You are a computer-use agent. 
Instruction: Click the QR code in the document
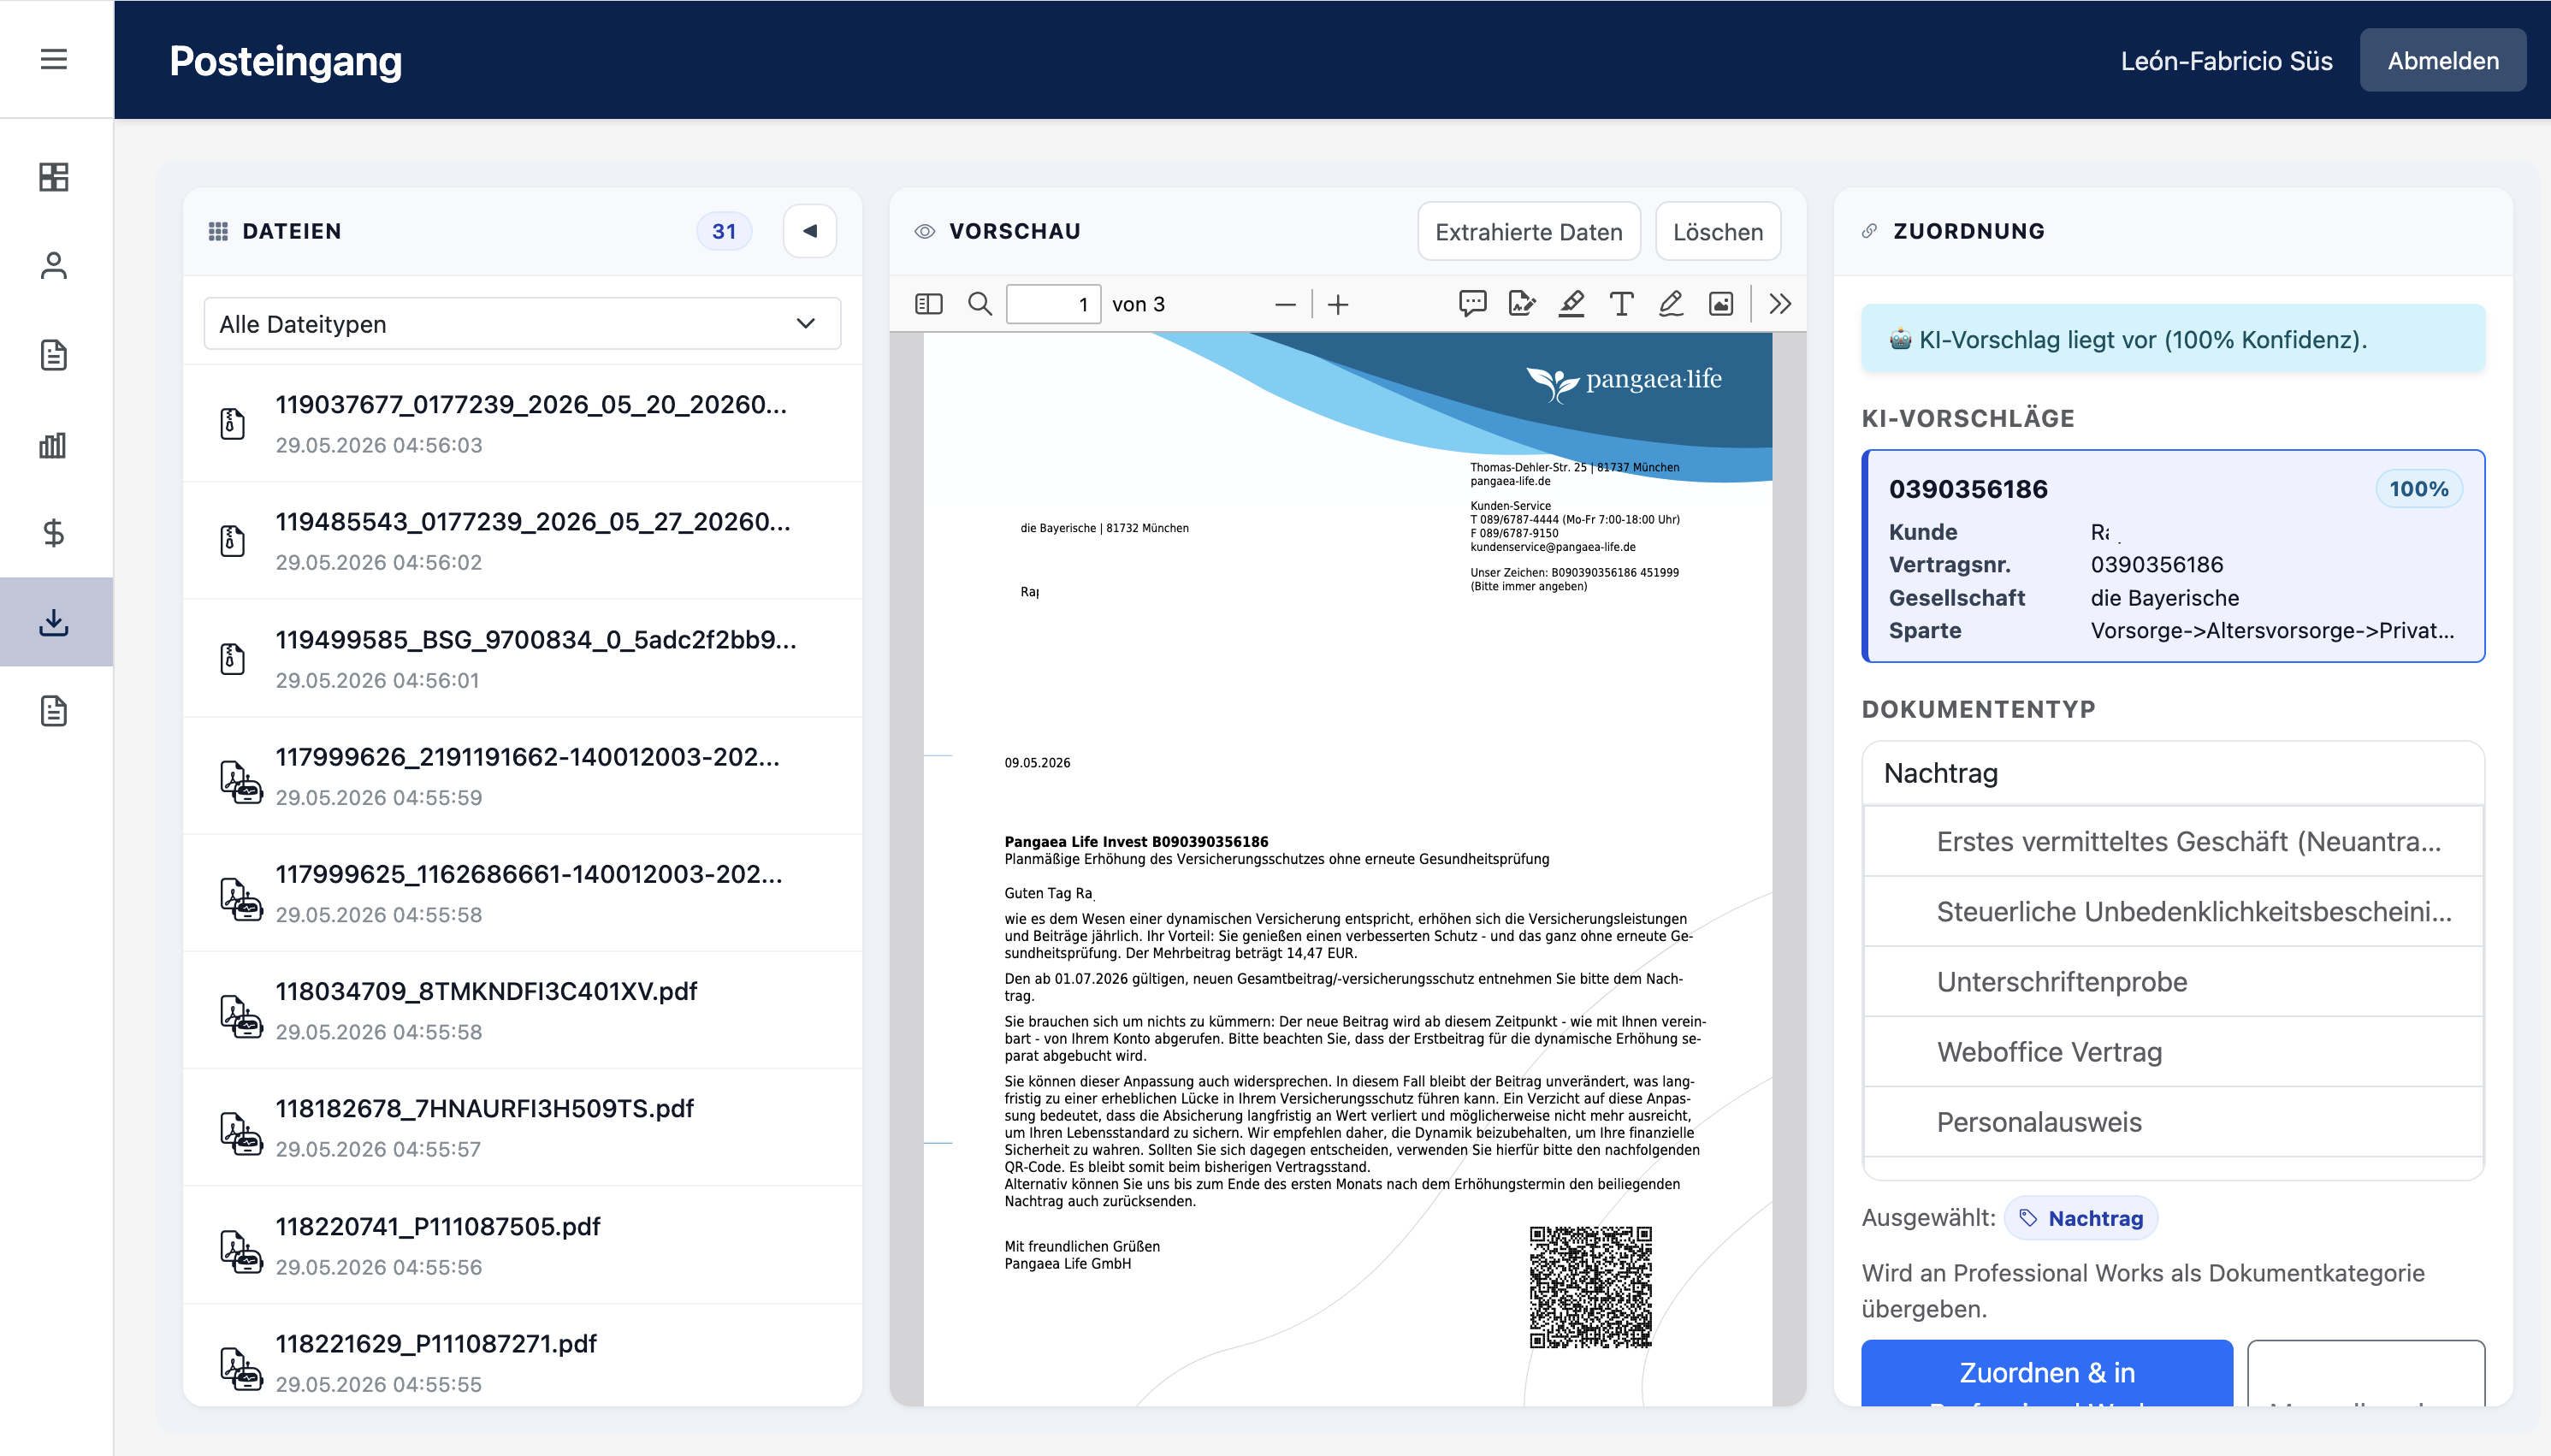1590,1287
